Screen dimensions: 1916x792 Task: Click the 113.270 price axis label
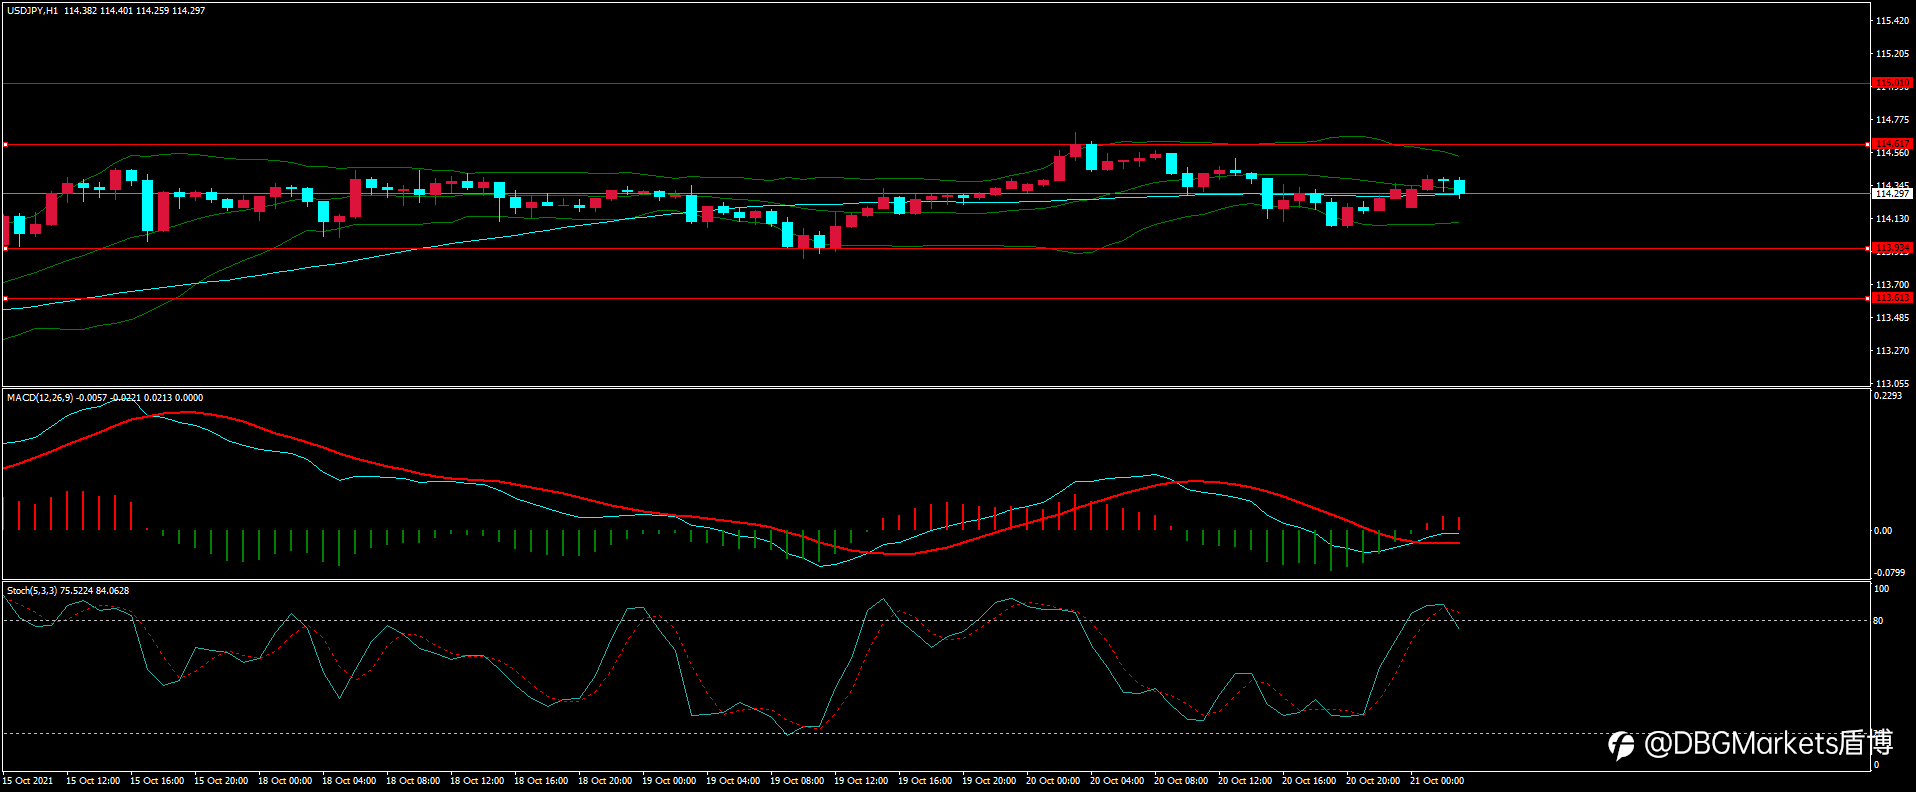point(1893,351)
